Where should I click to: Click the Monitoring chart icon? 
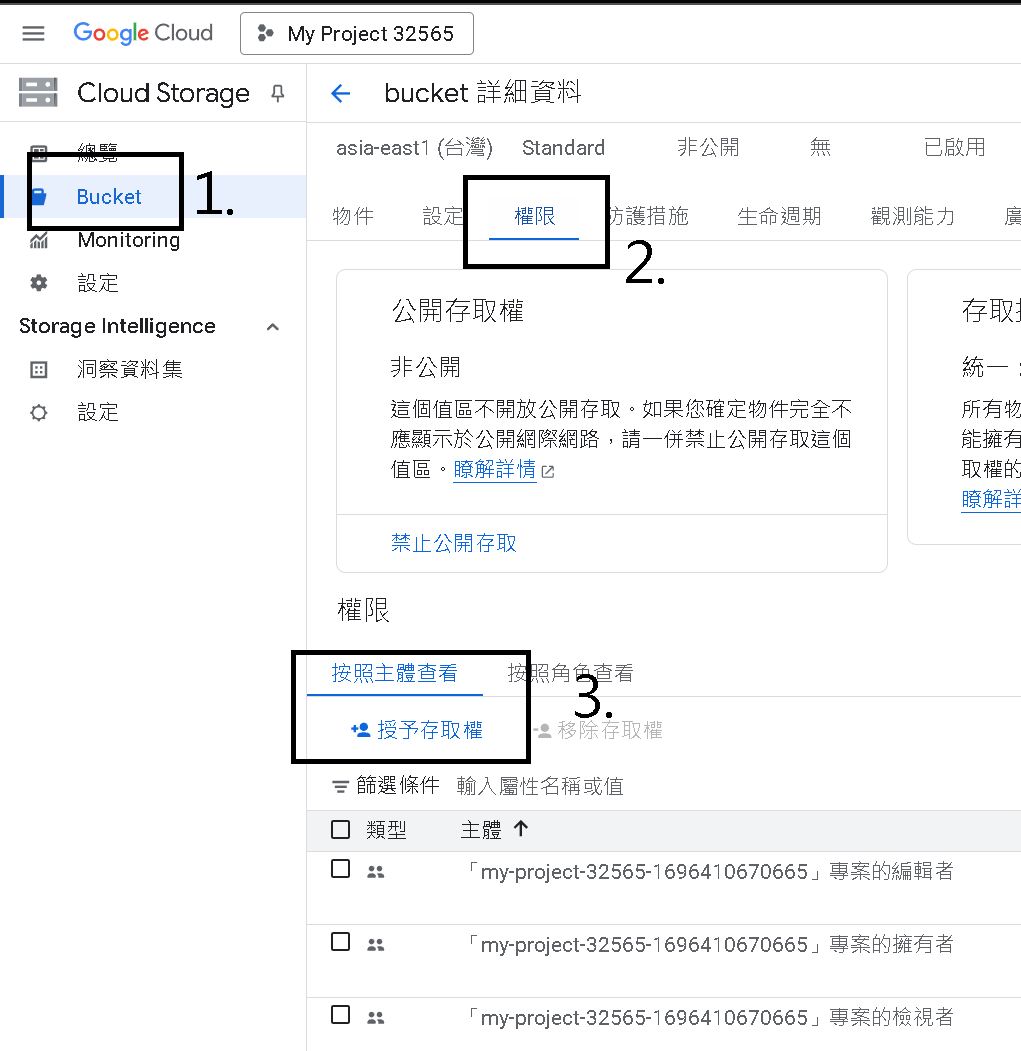click(x=39, y=240)
